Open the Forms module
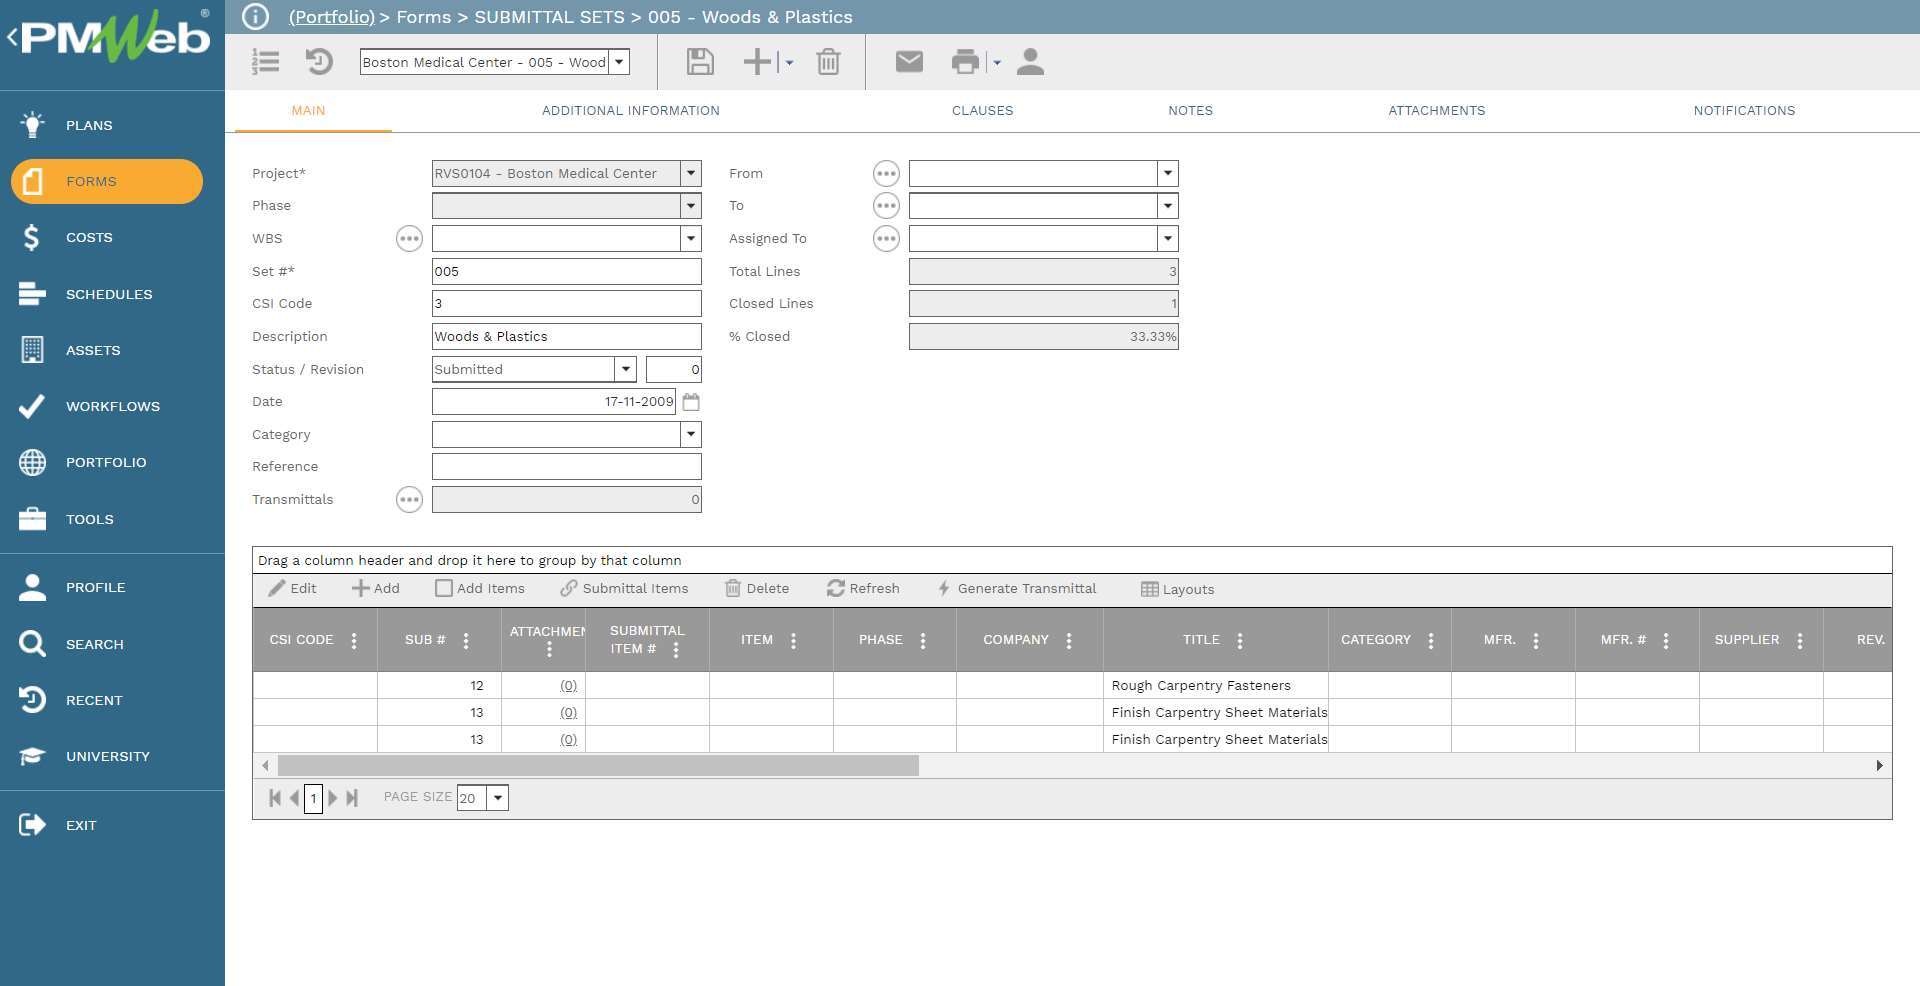1920x986 pixels. (107, 181)
